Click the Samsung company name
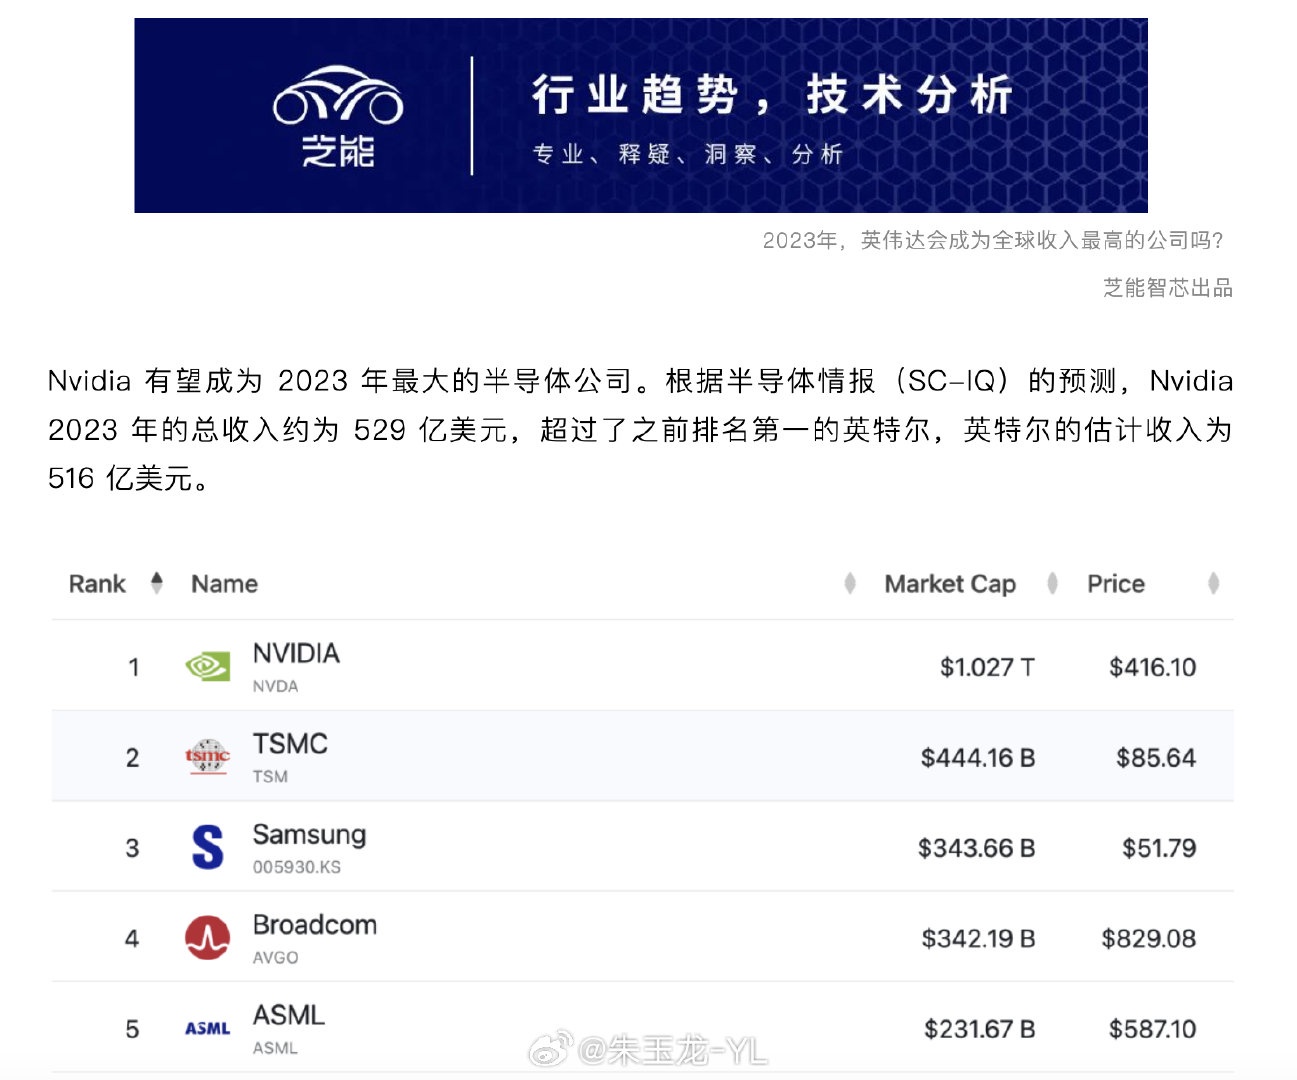The width and height of the screenshot is (1297, 1080). coord(309,835)
